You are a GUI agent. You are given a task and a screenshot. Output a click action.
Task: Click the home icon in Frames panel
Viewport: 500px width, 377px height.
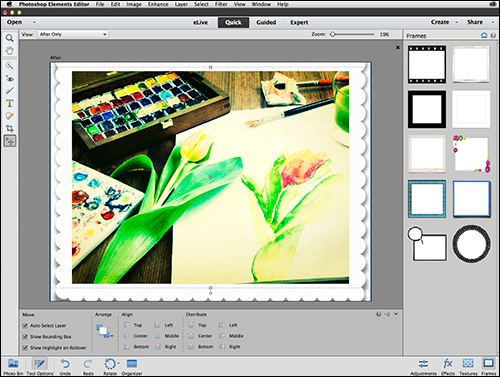pos(484,35)
